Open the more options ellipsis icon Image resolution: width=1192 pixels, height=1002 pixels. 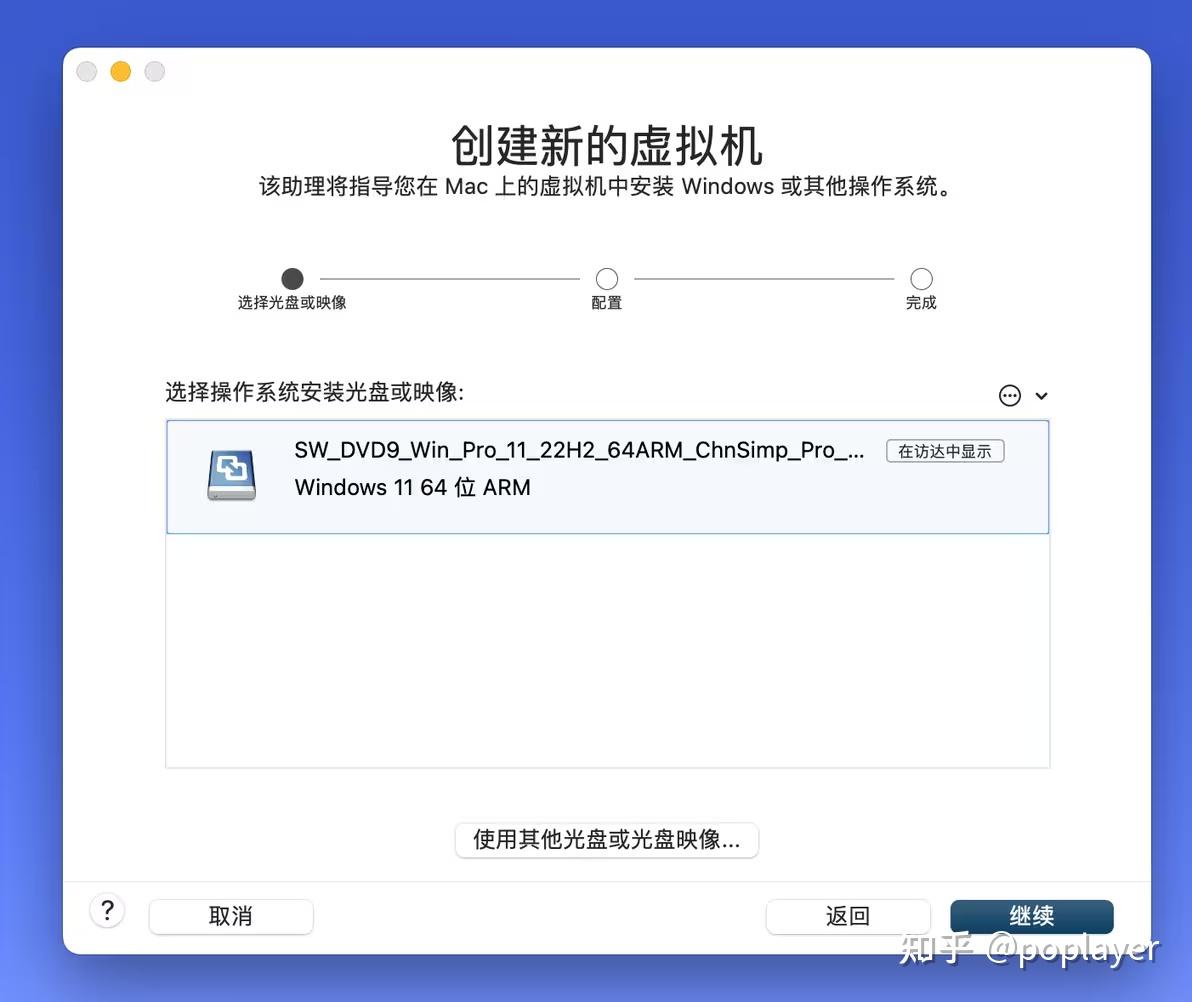[1010, 395]
